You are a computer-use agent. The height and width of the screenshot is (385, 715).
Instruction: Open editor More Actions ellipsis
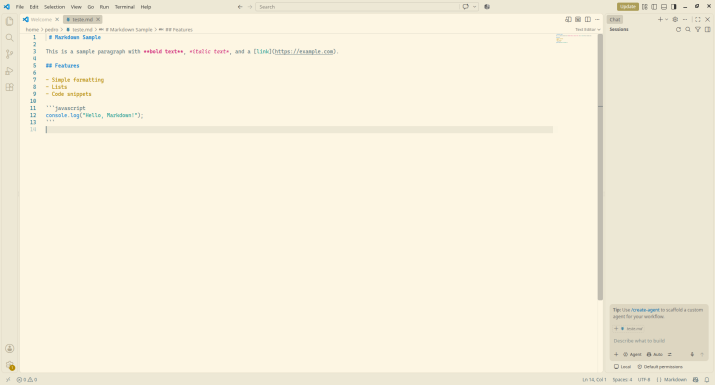[x=597, y=20]
